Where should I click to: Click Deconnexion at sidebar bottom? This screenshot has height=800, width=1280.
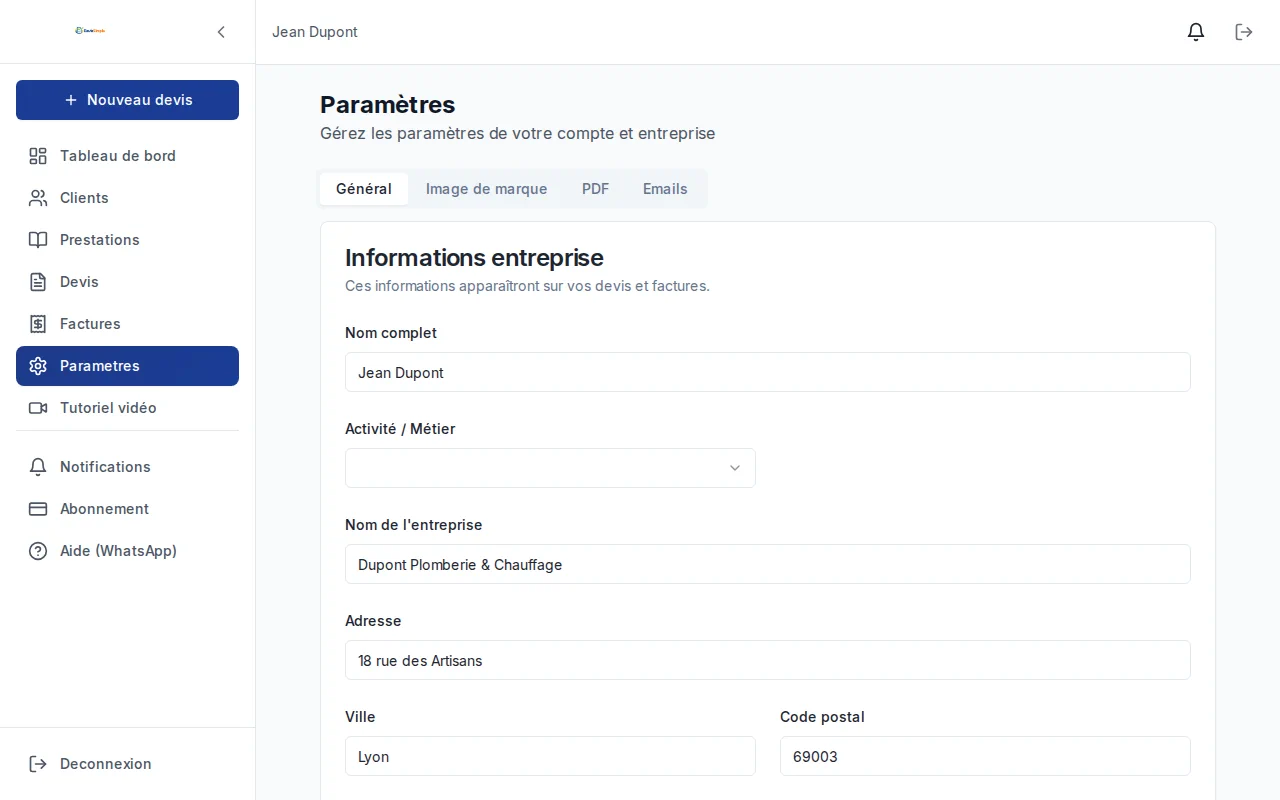[x=127, y=764]
